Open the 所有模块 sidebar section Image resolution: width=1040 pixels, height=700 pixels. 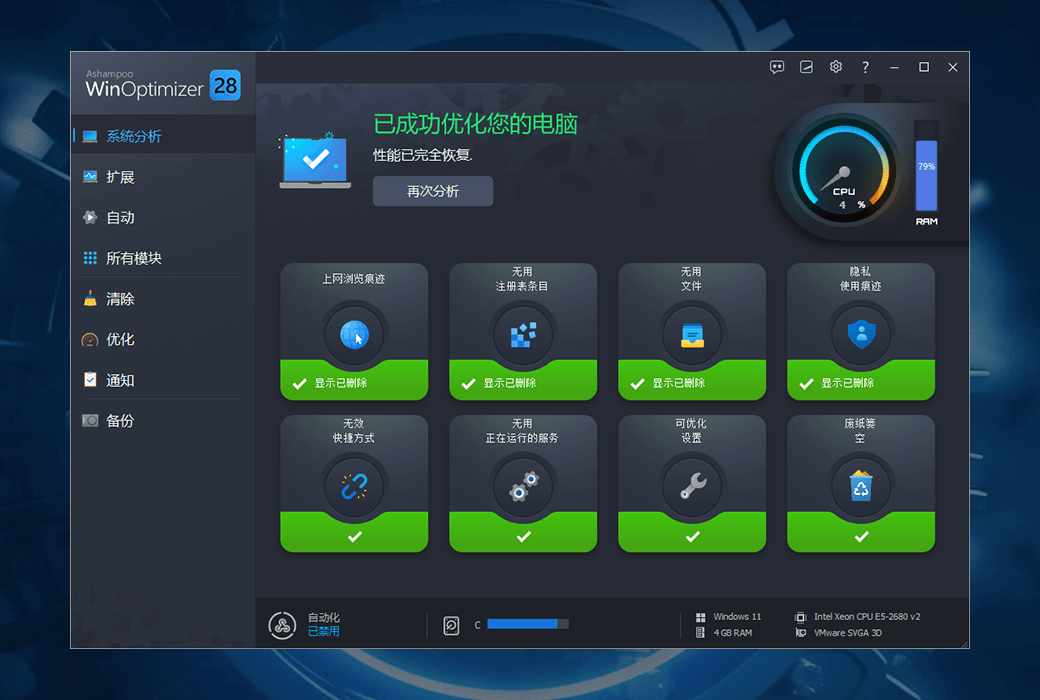pyautogui.click(x=163, y=258)
